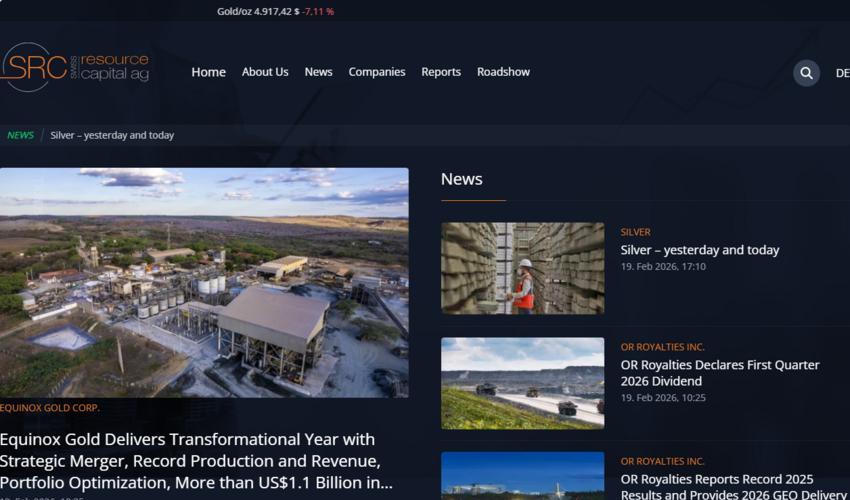The width and height of the screenshot is (850, 500).
Task: Open the article 'Silver – yesterday and today'
Action: tap(700, 250)
